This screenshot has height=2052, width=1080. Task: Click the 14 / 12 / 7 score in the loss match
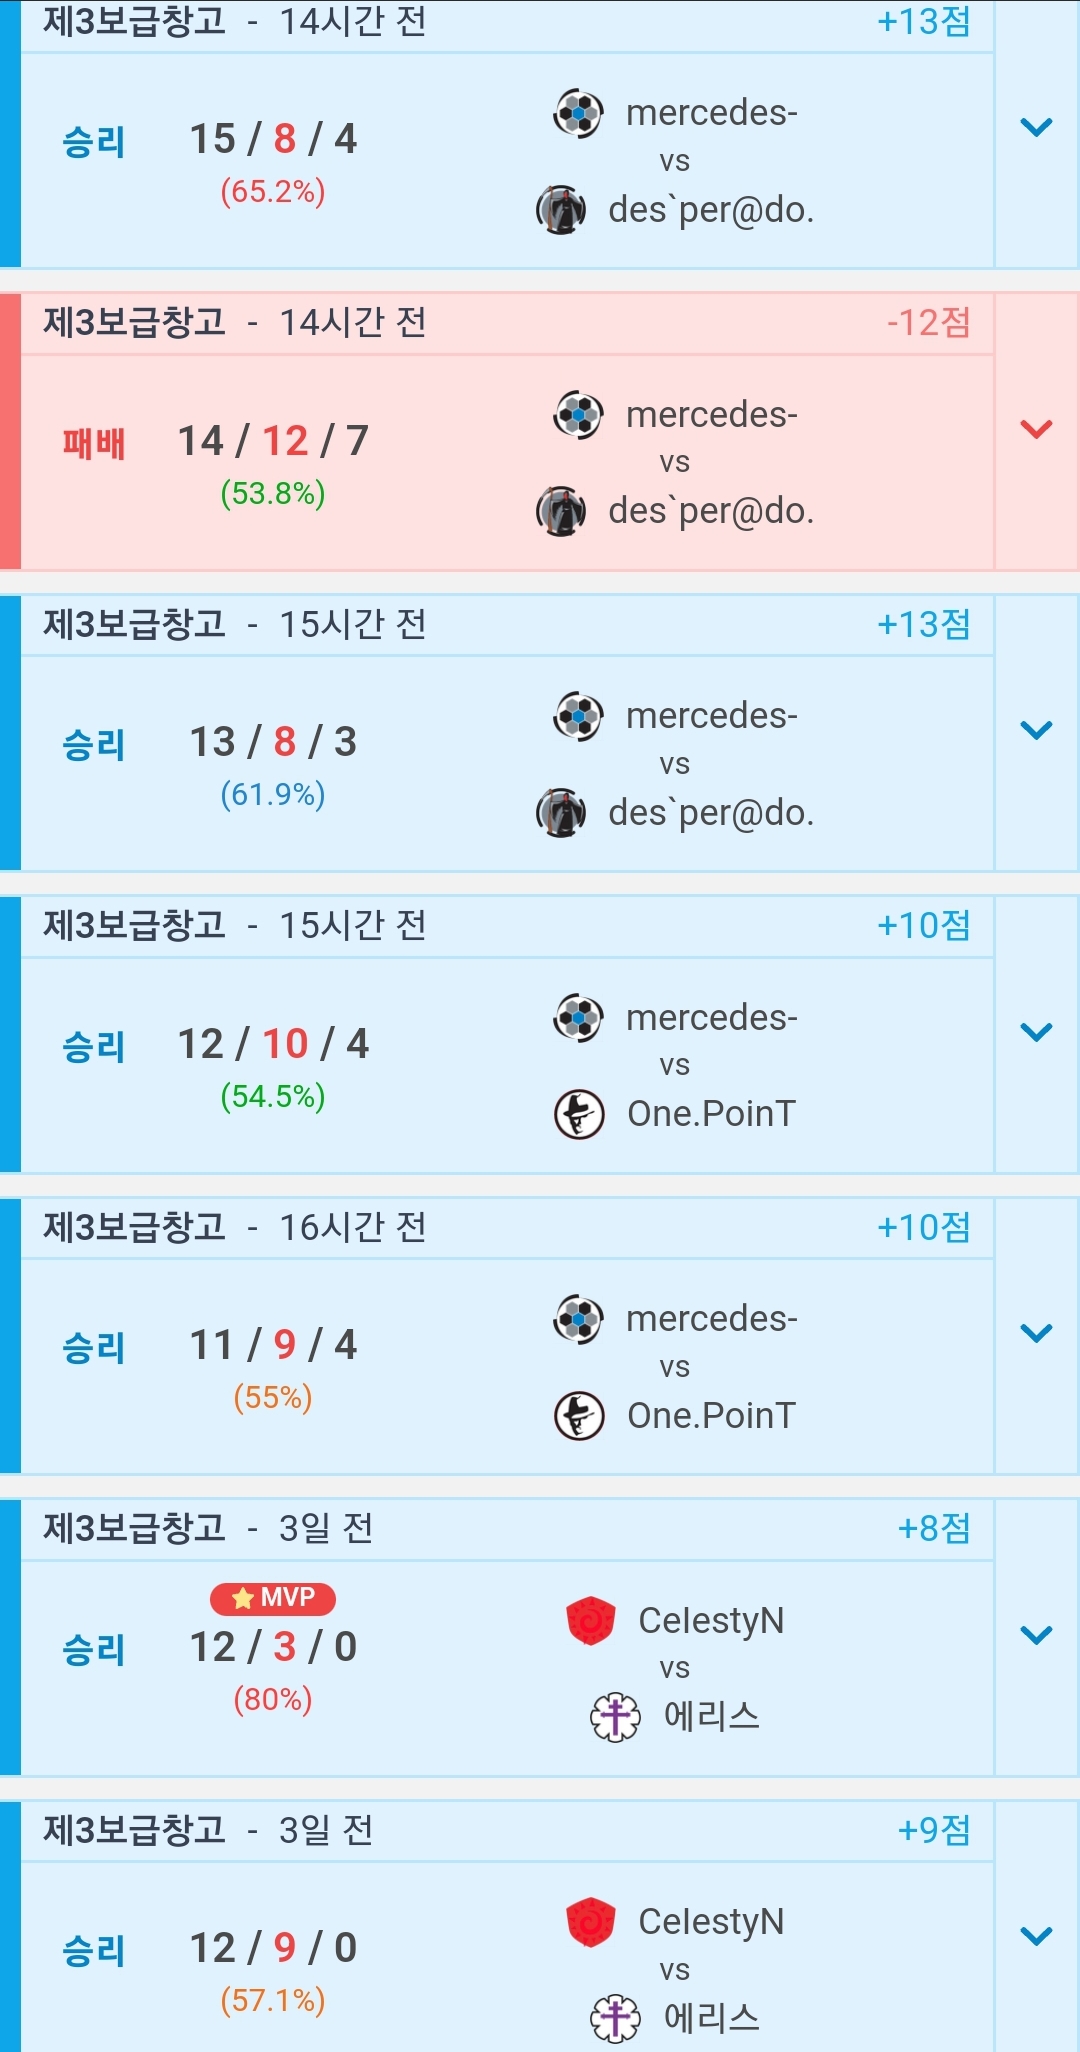pos(273,441)
